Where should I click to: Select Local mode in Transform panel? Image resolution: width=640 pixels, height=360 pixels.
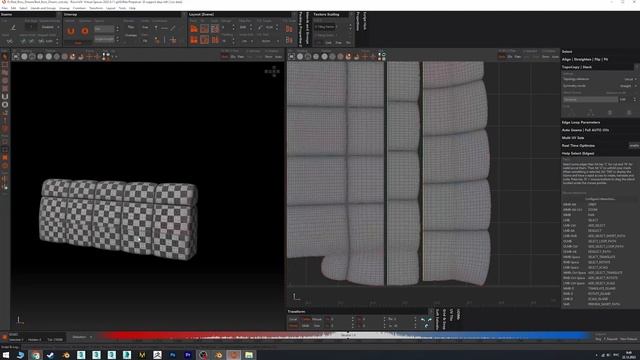(293, 320)
